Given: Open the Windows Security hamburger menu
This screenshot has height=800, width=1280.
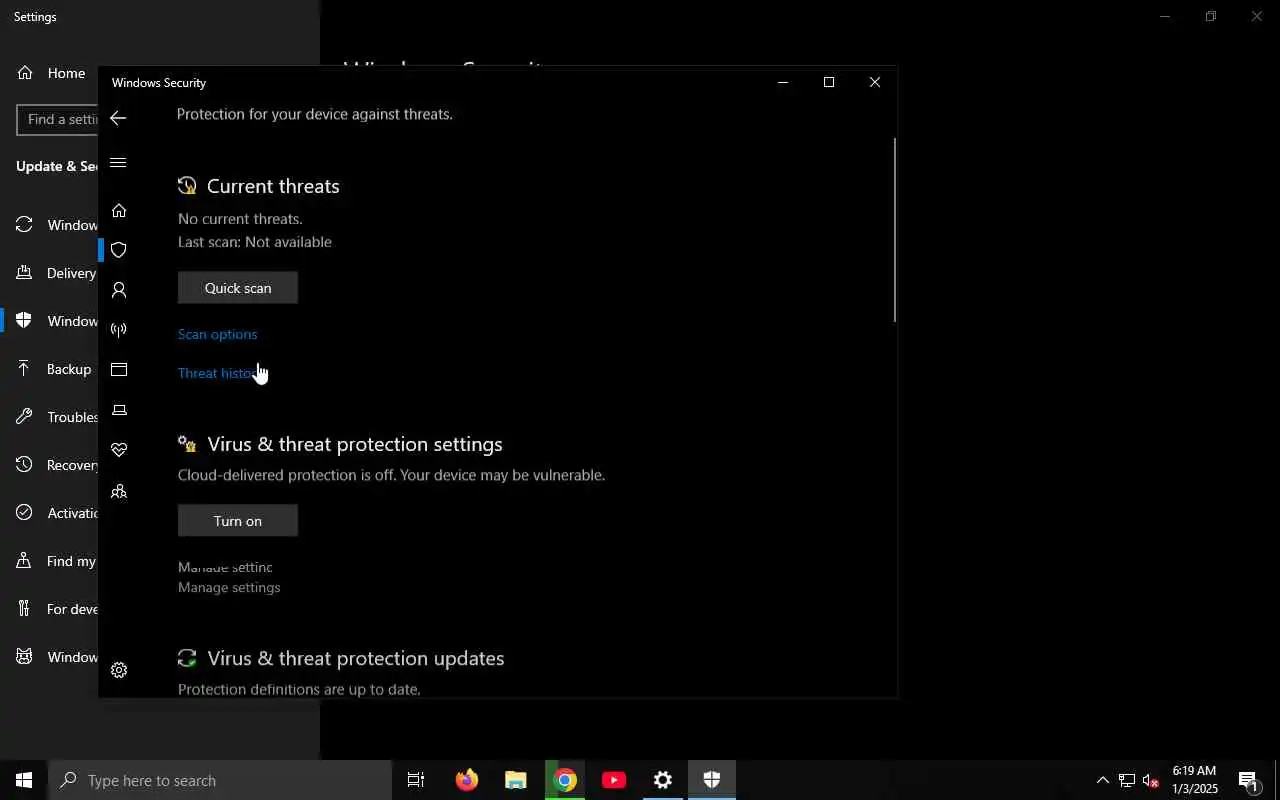Looking at the screenshot, I should (x=118, y=162).
